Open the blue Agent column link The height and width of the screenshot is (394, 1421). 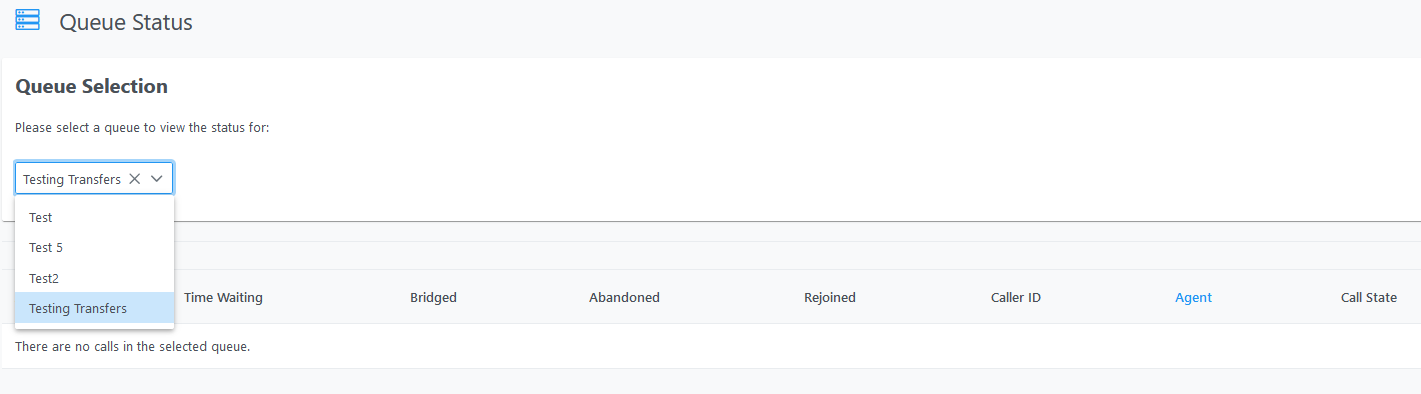click(1193, 297)
